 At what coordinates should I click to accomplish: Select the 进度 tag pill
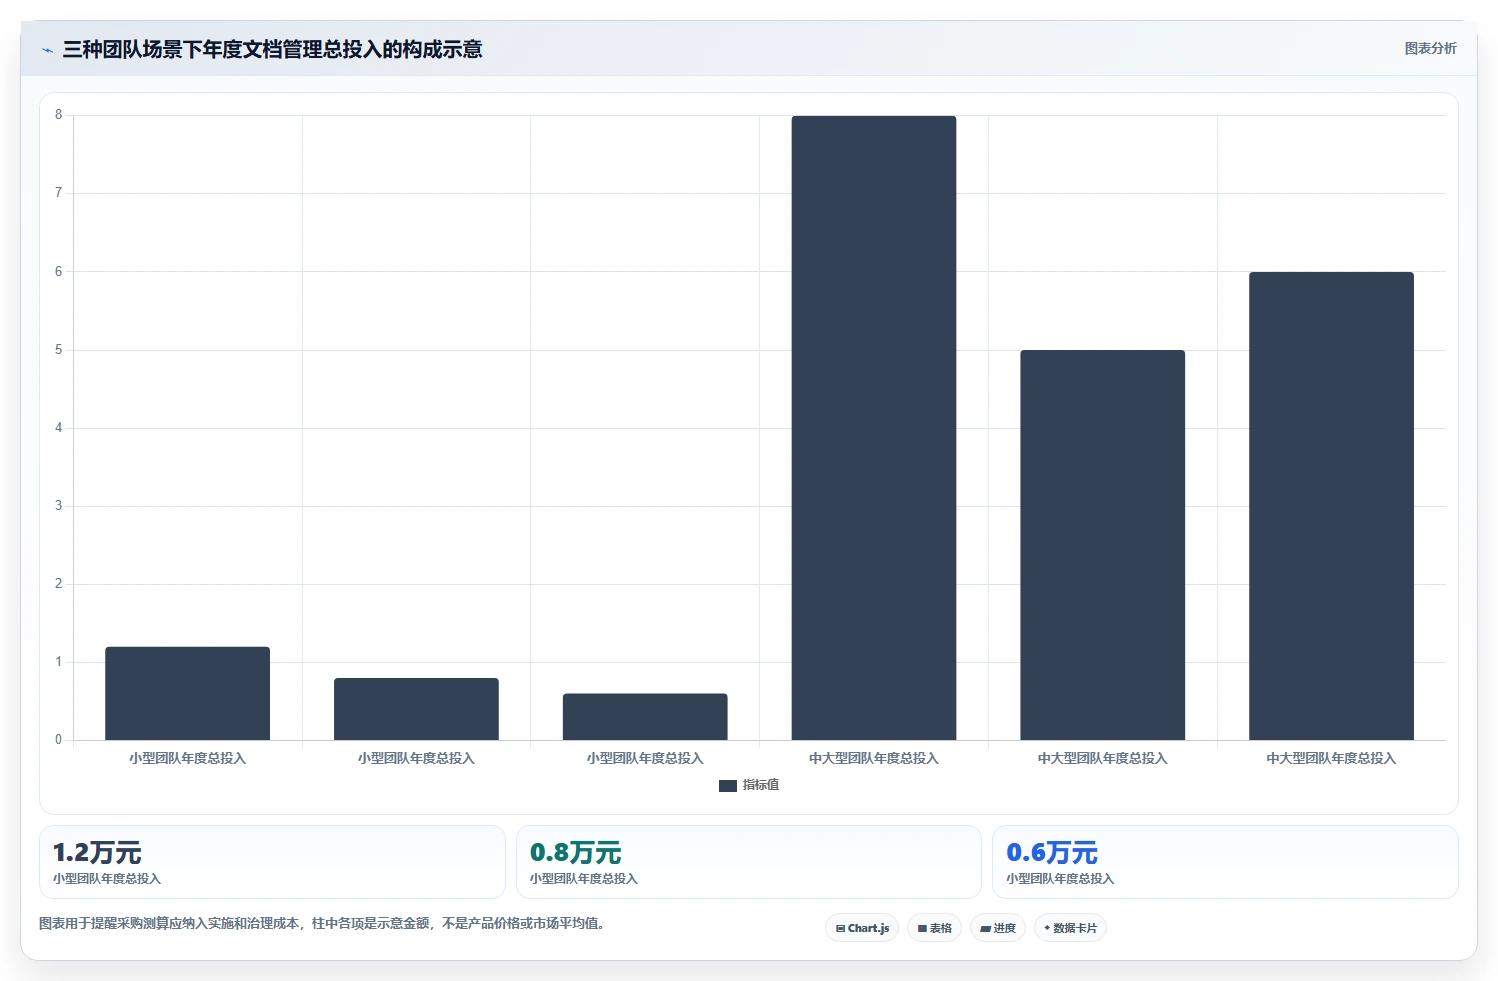click(998, 928)
